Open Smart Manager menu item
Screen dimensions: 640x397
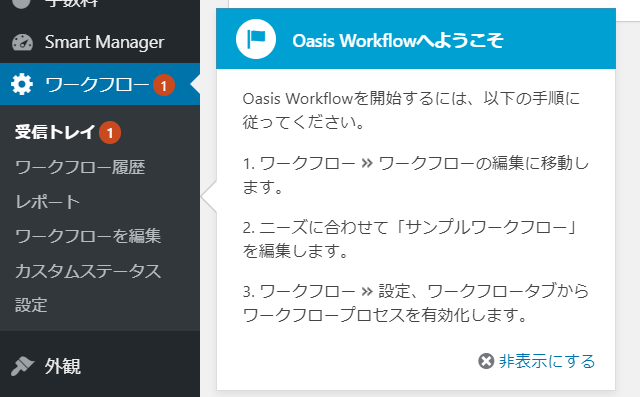tap(100, 42)
